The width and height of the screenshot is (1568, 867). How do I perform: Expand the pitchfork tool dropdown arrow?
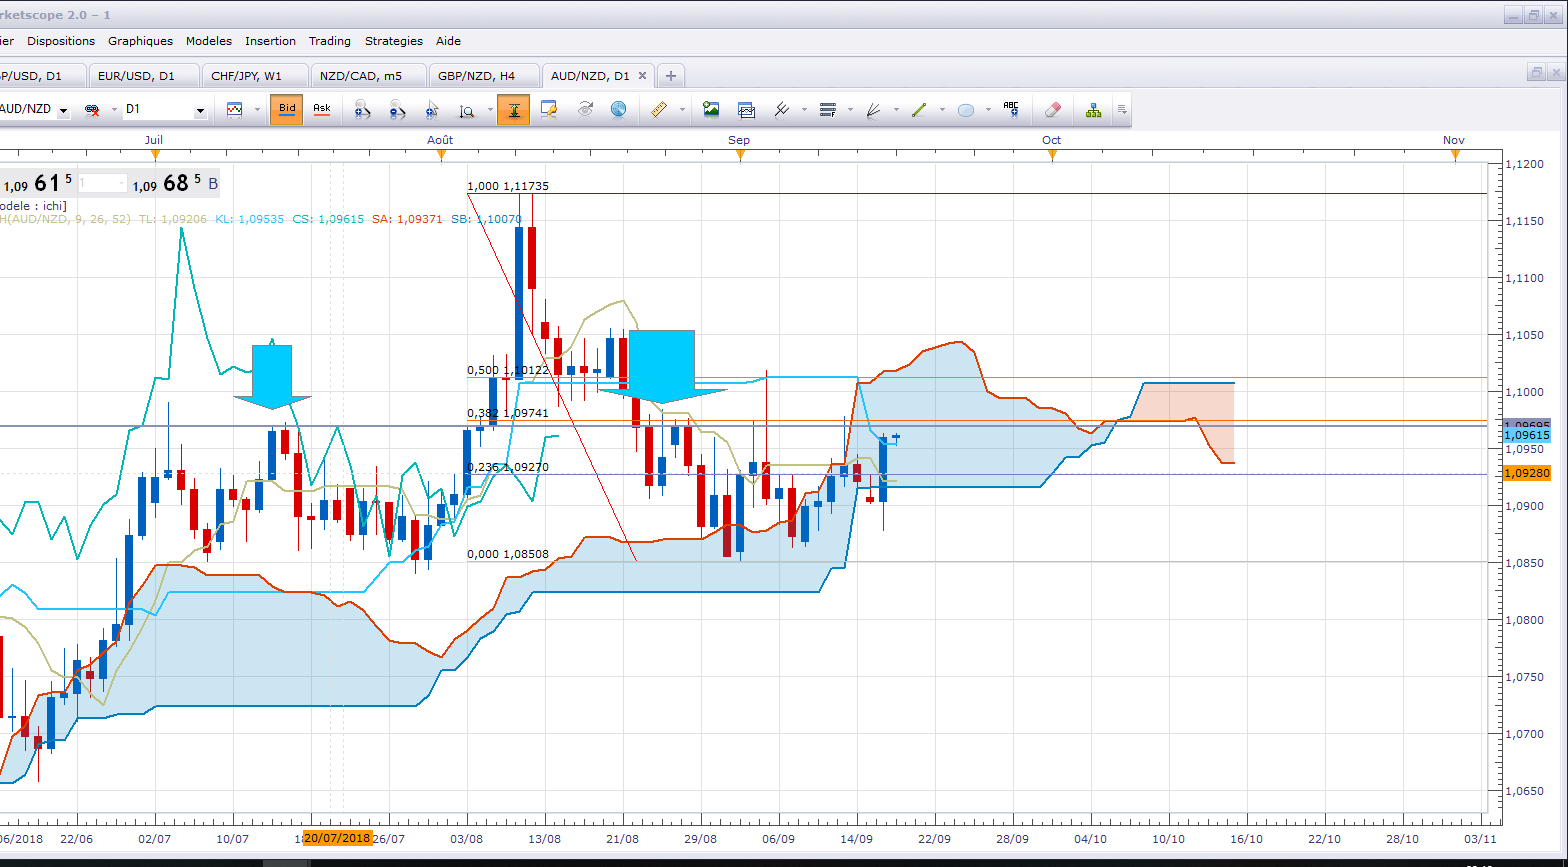coord(804,110)
